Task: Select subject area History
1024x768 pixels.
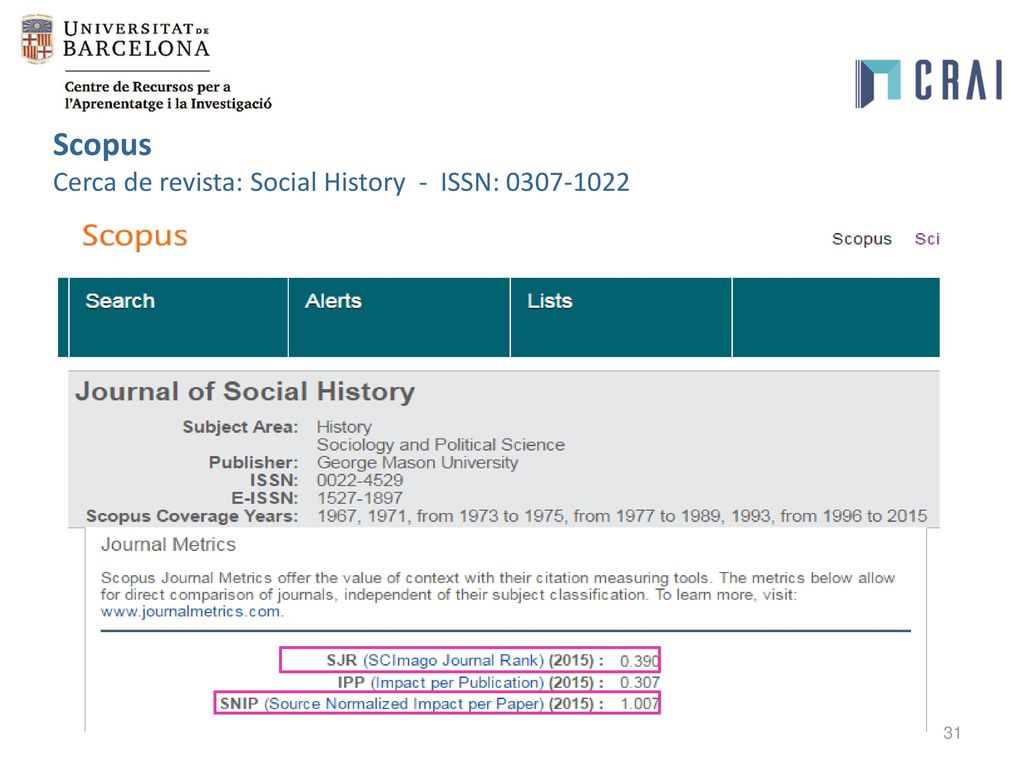Action: pos(344,427)
